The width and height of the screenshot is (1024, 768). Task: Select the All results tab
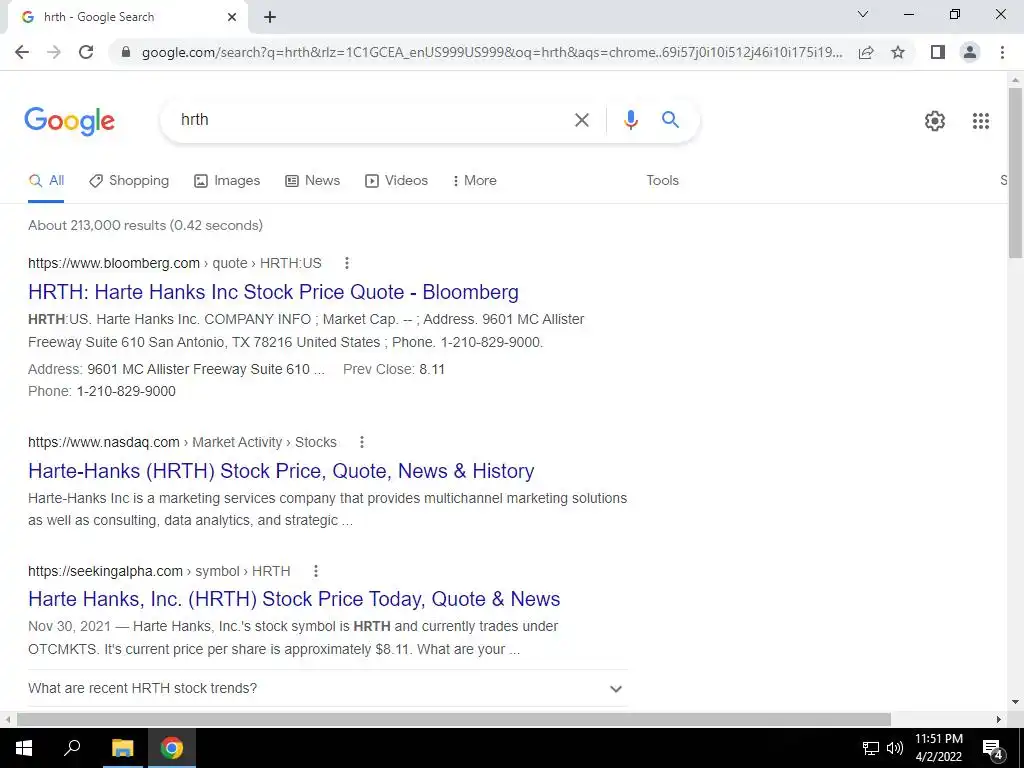(46, 181)
